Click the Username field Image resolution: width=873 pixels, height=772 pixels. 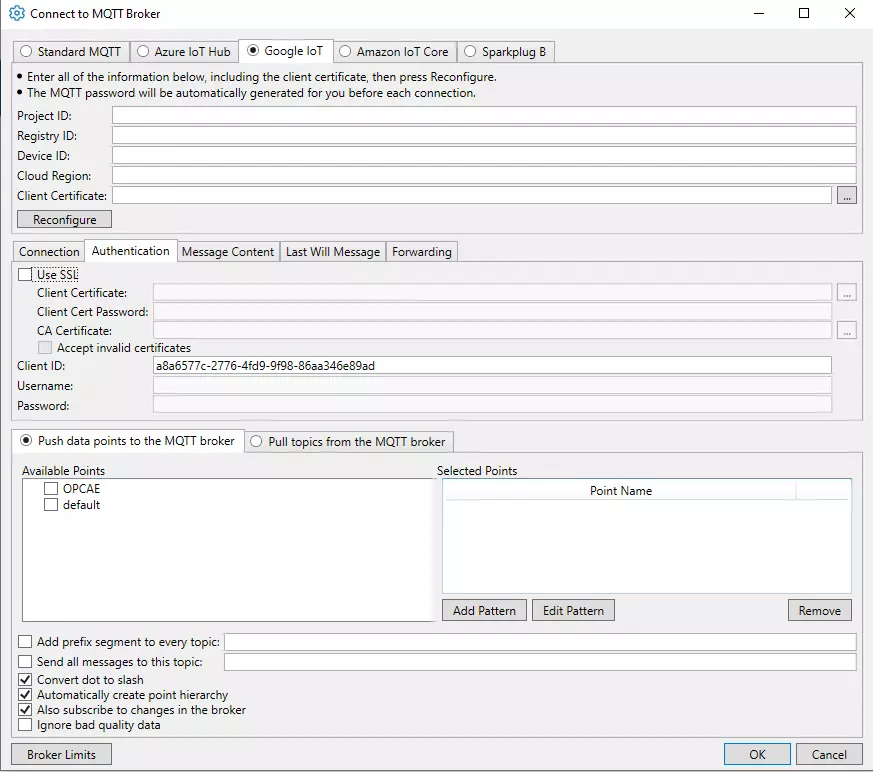[492, 386]
